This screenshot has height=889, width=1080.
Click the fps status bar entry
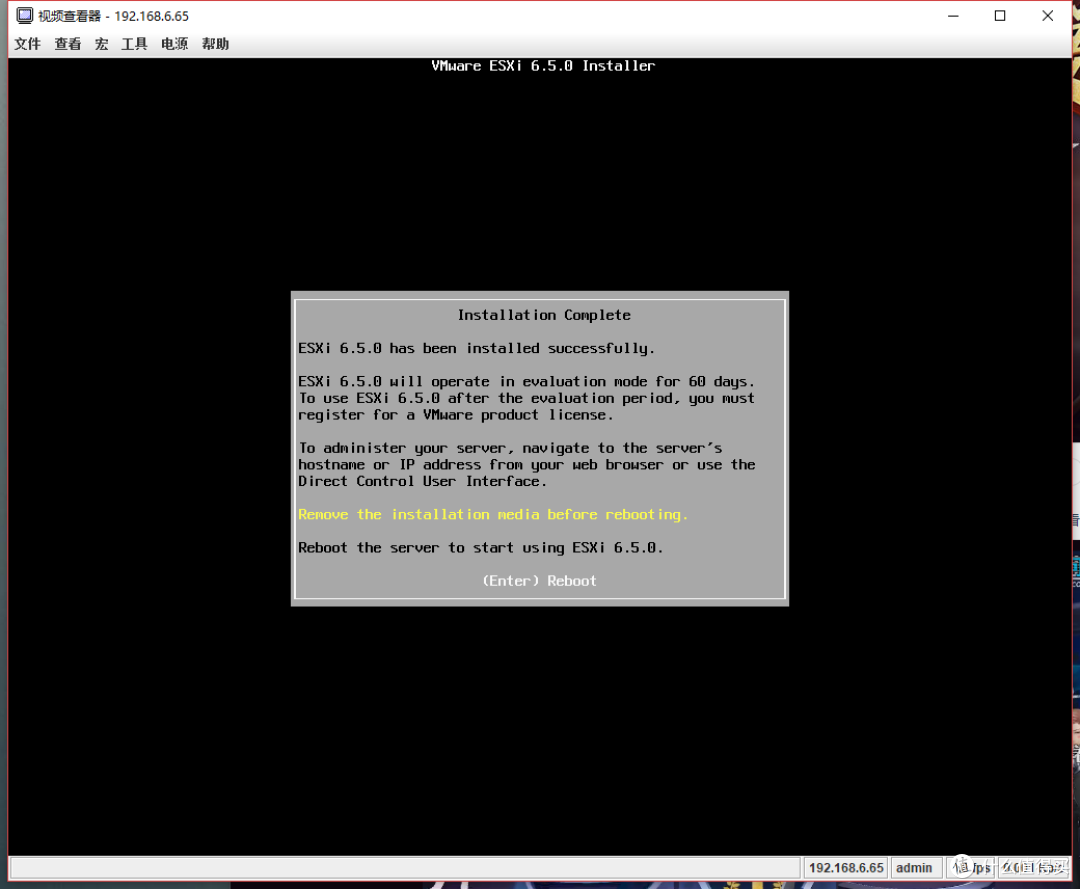pyautogui.click(x=970, y=868)
